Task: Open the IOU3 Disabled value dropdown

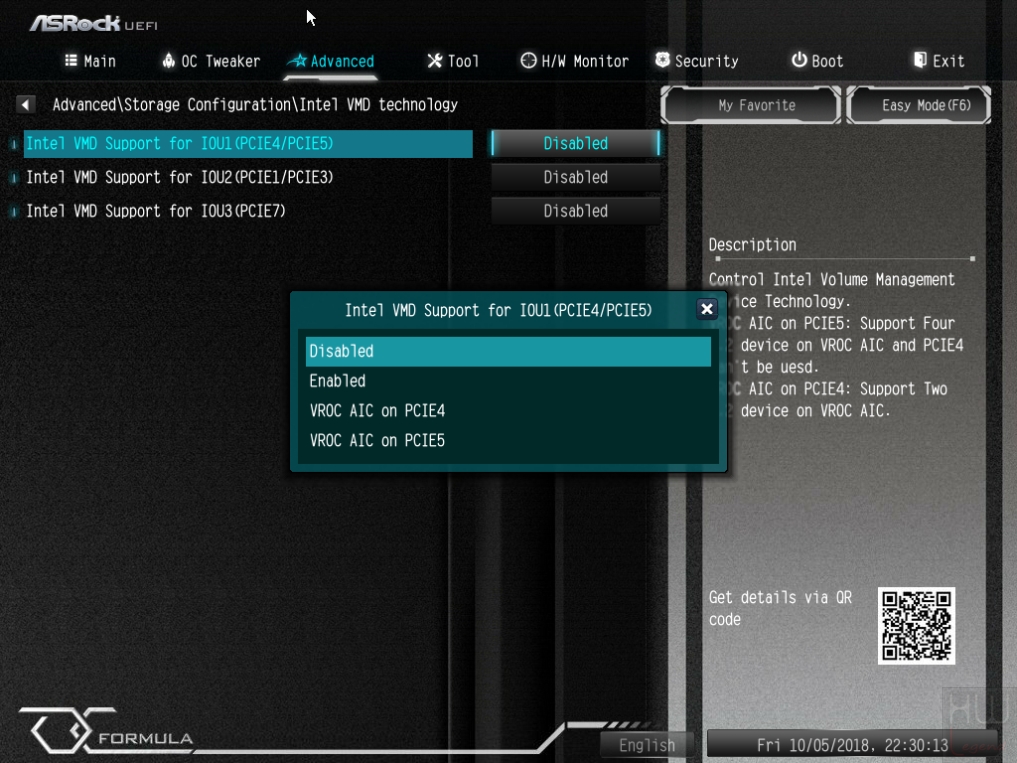Action: point(575,211)
